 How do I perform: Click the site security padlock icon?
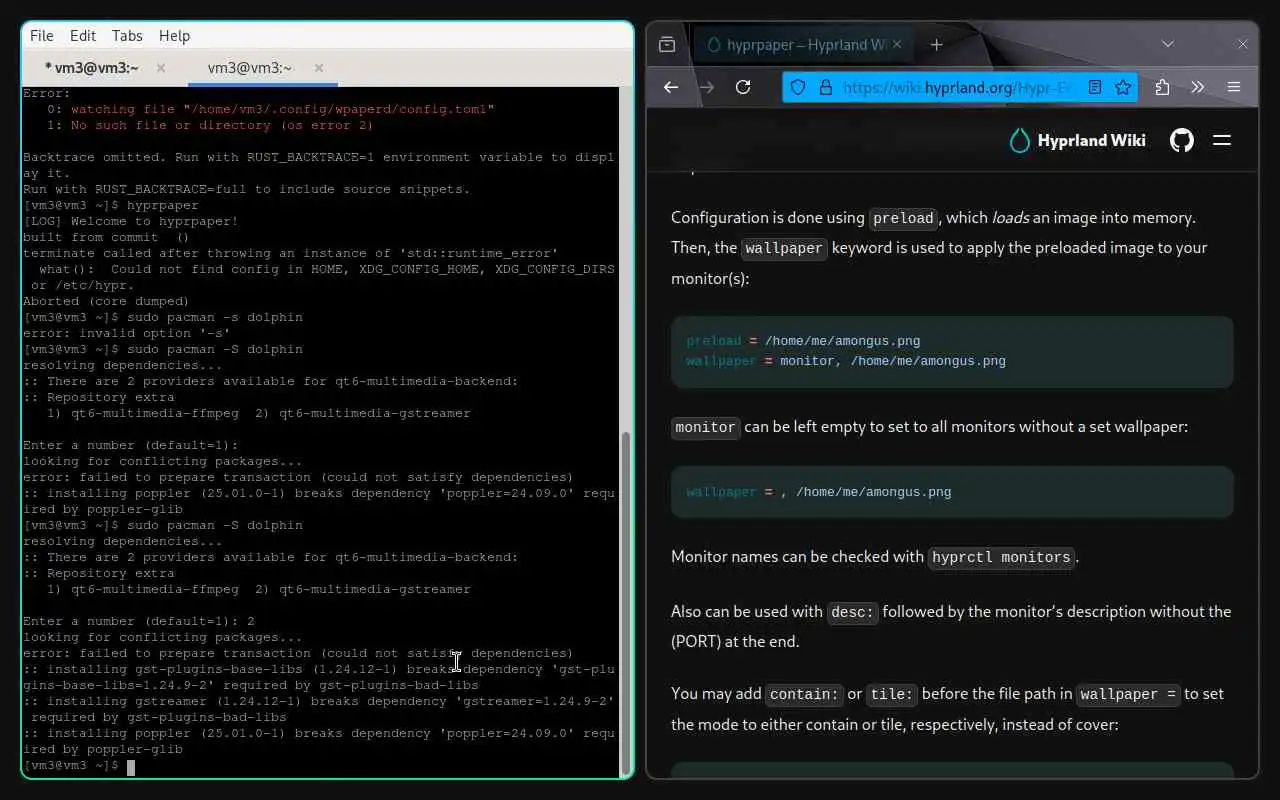click(826, 87)
